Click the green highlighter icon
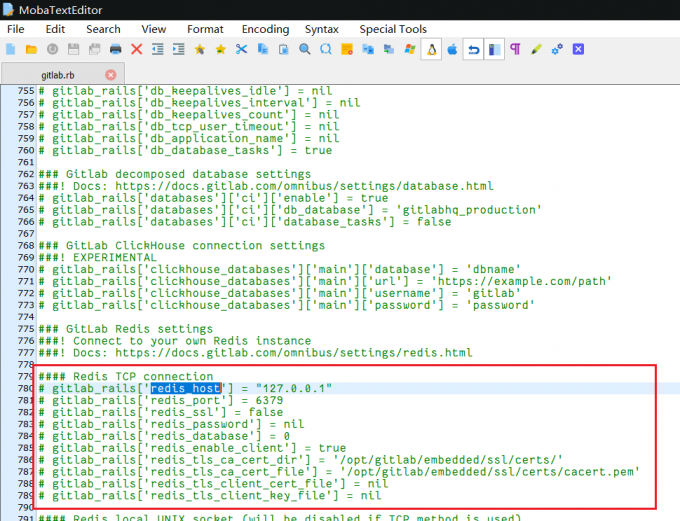This screenshot has width=680, height=521. pos(536,49)
